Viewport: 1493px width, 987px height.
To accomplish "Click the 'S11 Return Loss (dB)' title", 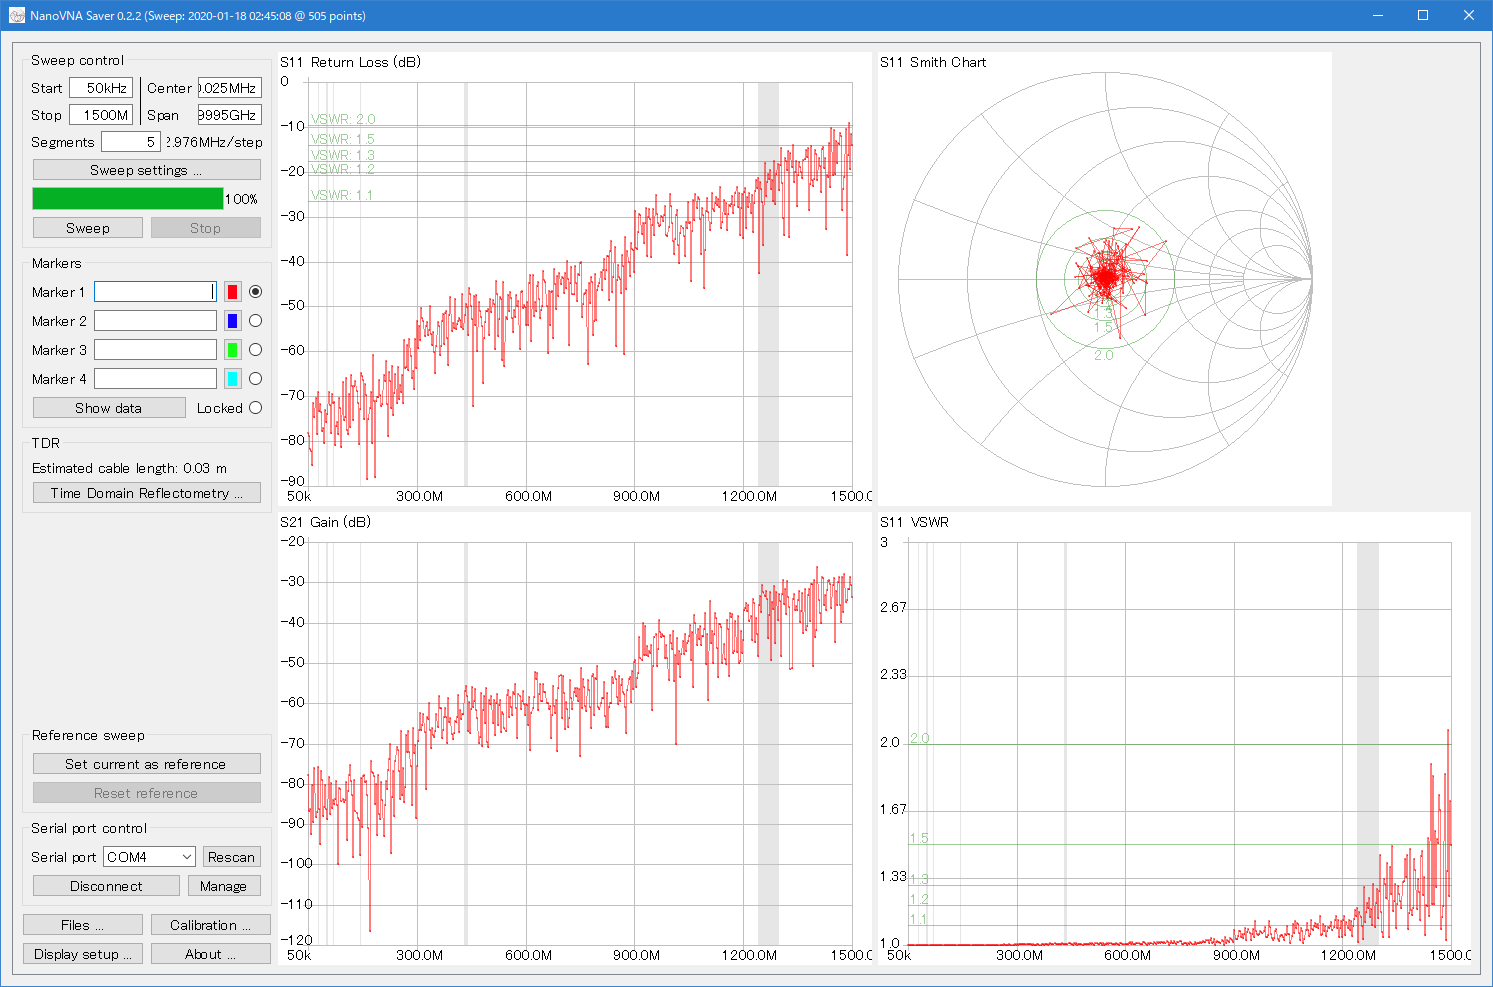I will 350,62.
